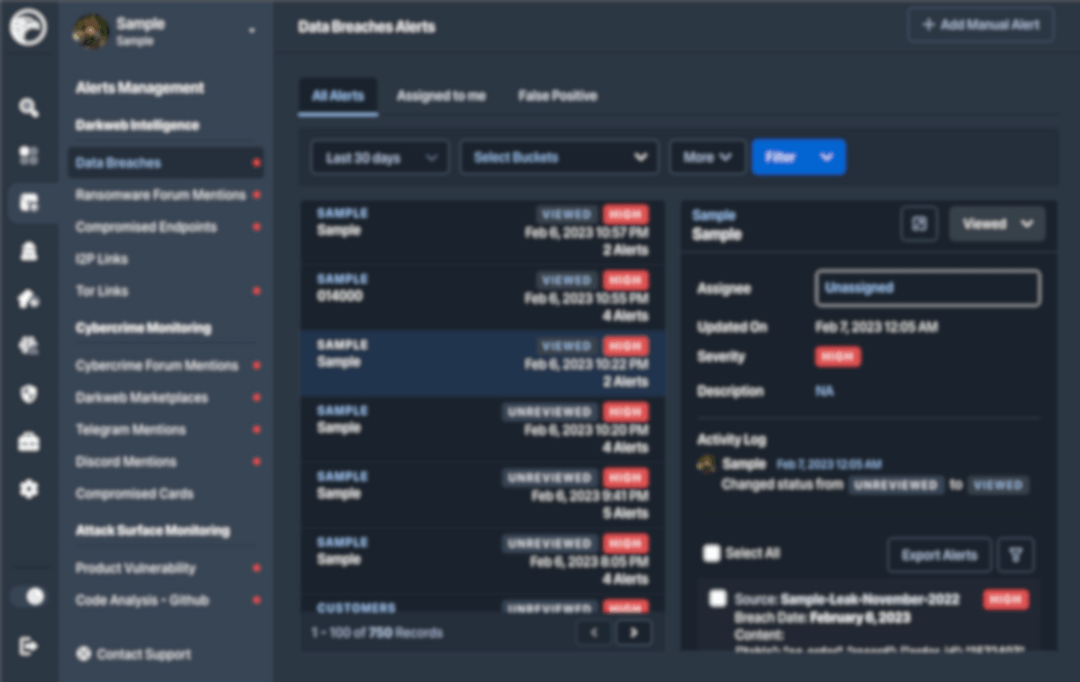Viewport: 1080px width, 682px height.
Task: Go to next page of records
Action: pyautogui.click(x=634, y=632)
